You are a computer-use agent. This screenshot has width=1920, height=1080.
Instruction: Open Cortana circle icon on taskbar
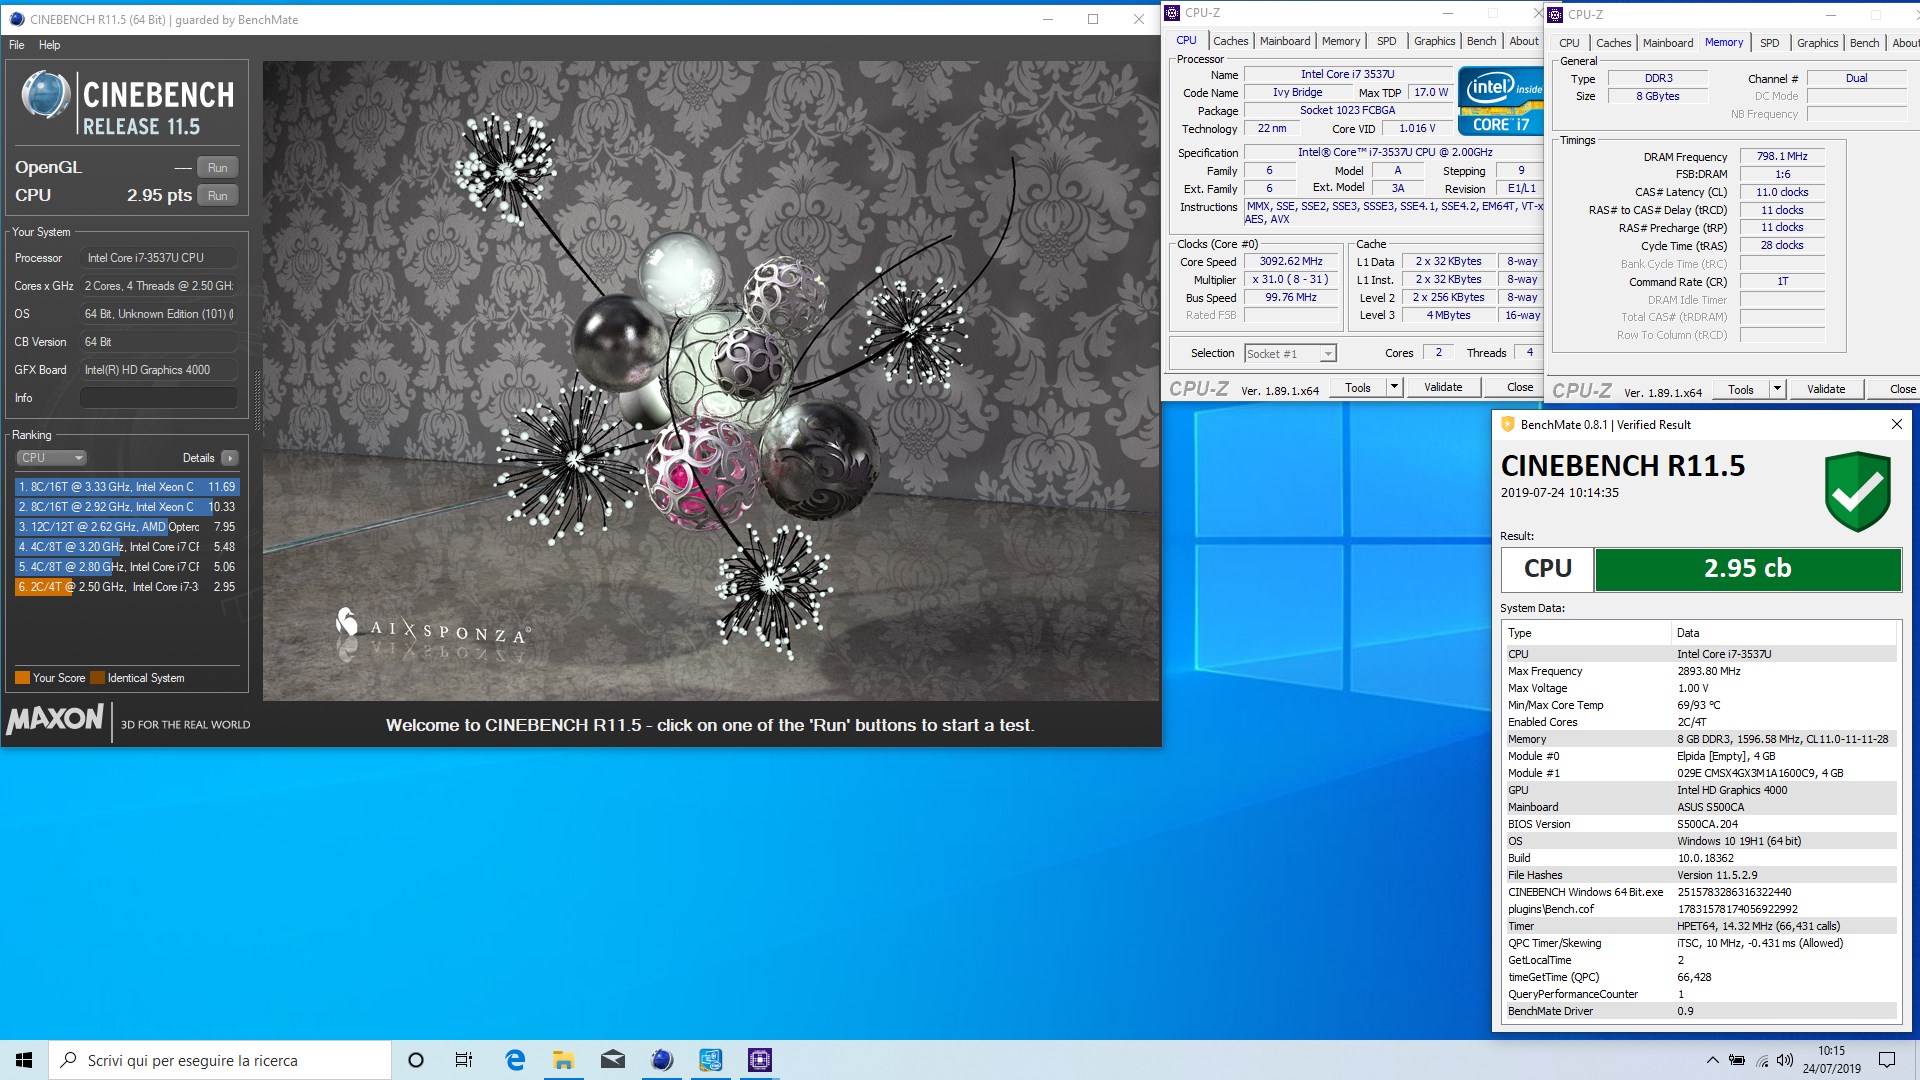tap(416, 1060)
